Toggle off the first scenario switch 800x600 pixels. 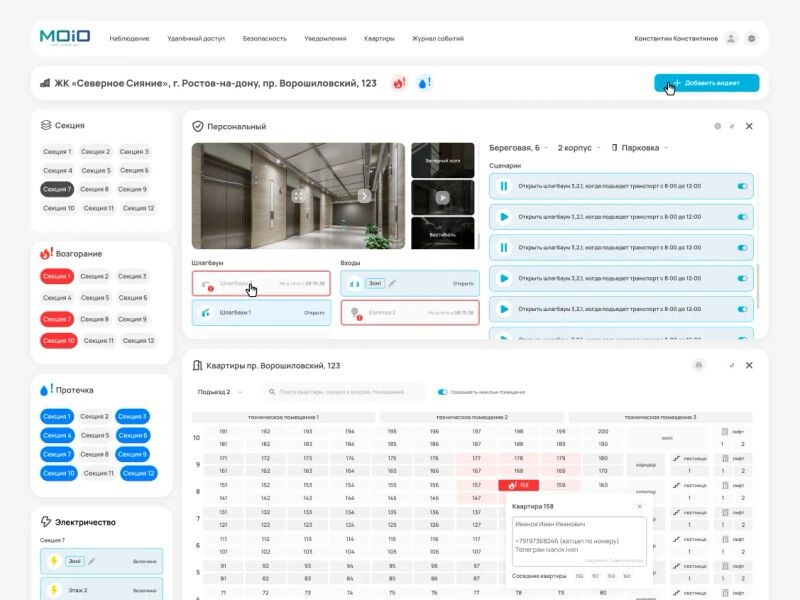742,186
